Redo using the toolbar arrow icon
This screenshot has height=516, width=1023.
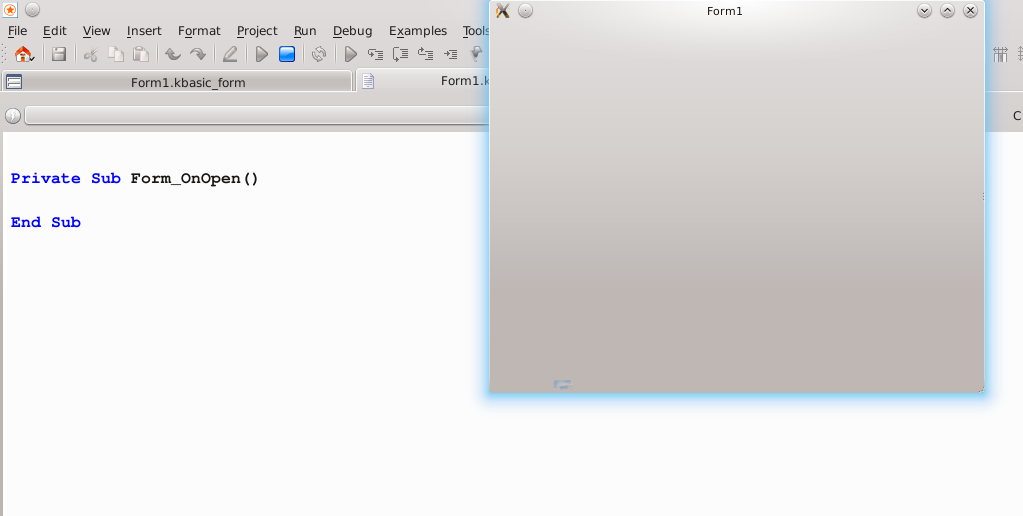(198, 54)
